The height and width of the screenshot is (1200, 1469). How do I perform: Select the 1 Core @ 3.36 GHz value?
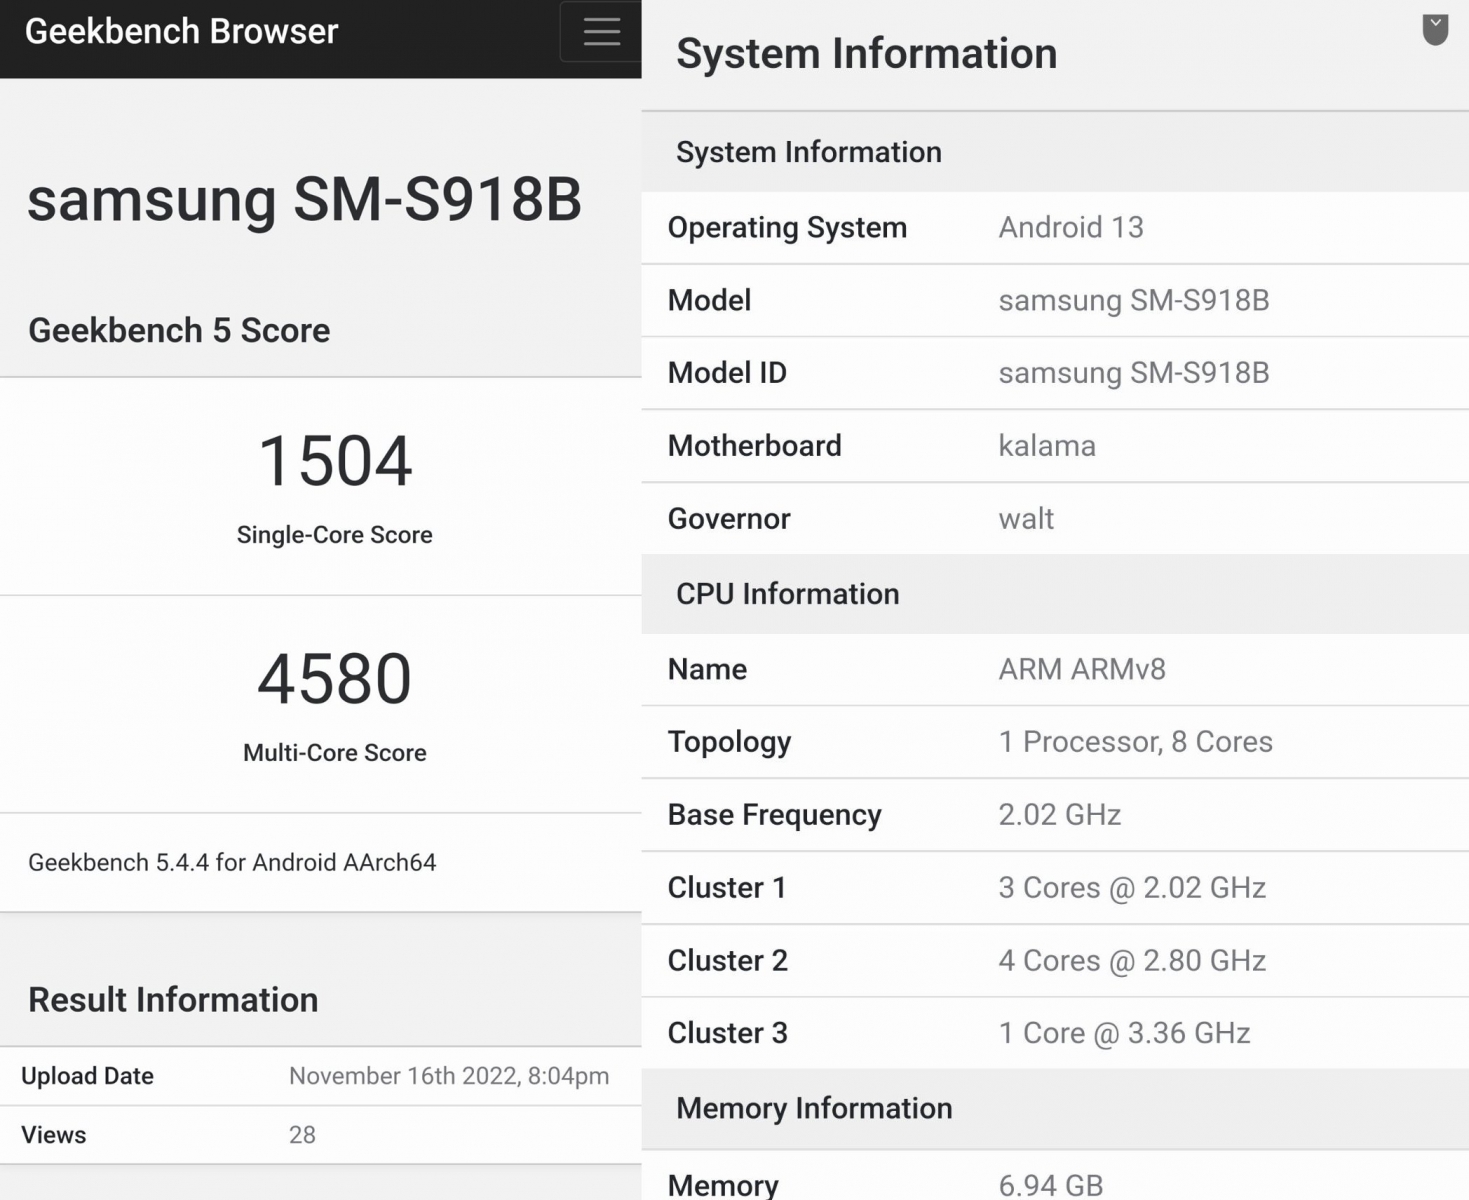[x=1124, y=1033]
